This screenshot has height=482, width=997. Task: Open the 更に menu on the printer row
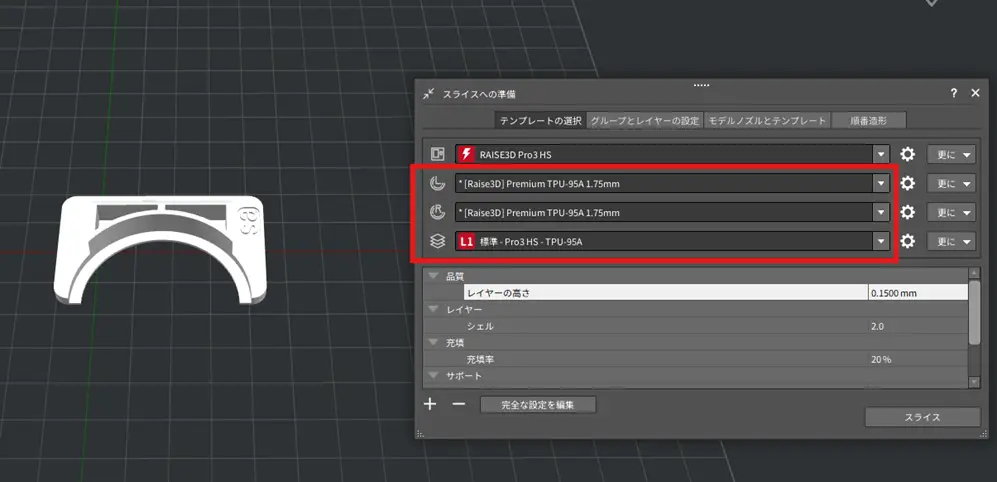tap(951, 154)
